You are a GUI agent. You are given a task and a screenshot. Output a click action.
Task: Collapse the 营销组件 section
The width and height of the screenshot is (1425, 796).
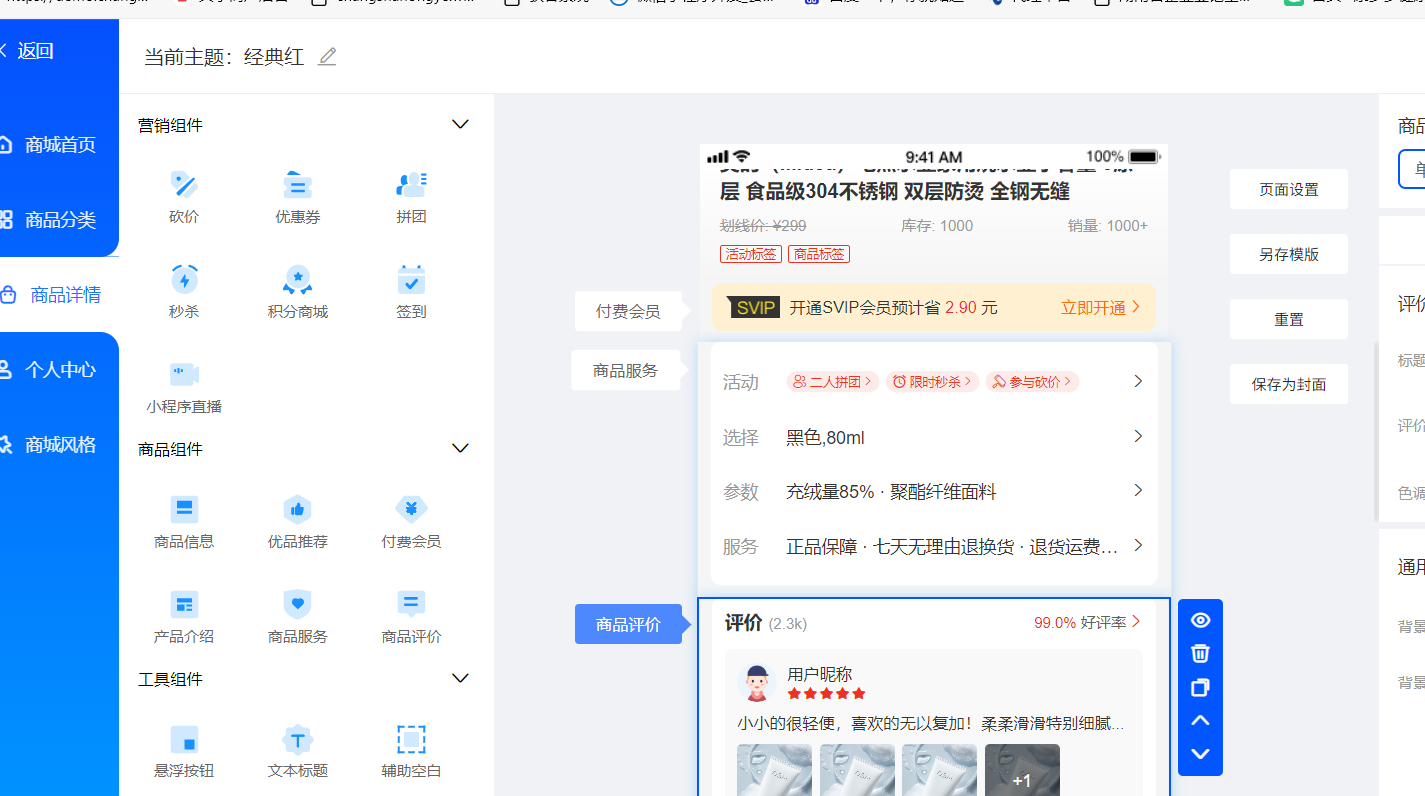[x=460, y=125]
